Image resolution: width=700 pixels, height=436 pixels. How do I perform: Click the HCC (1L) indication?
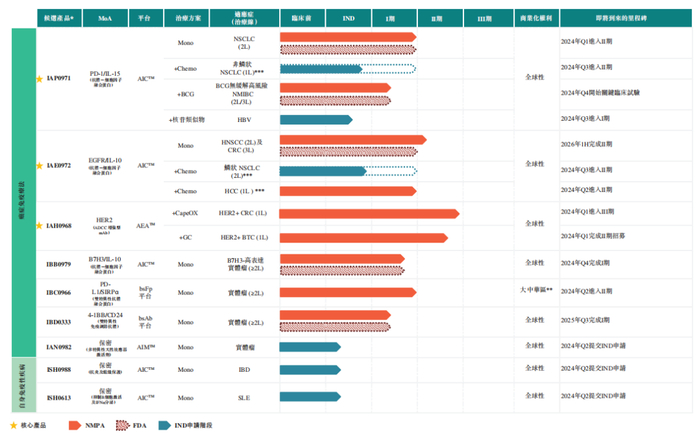pyautogui.click(x=244, y=191)
